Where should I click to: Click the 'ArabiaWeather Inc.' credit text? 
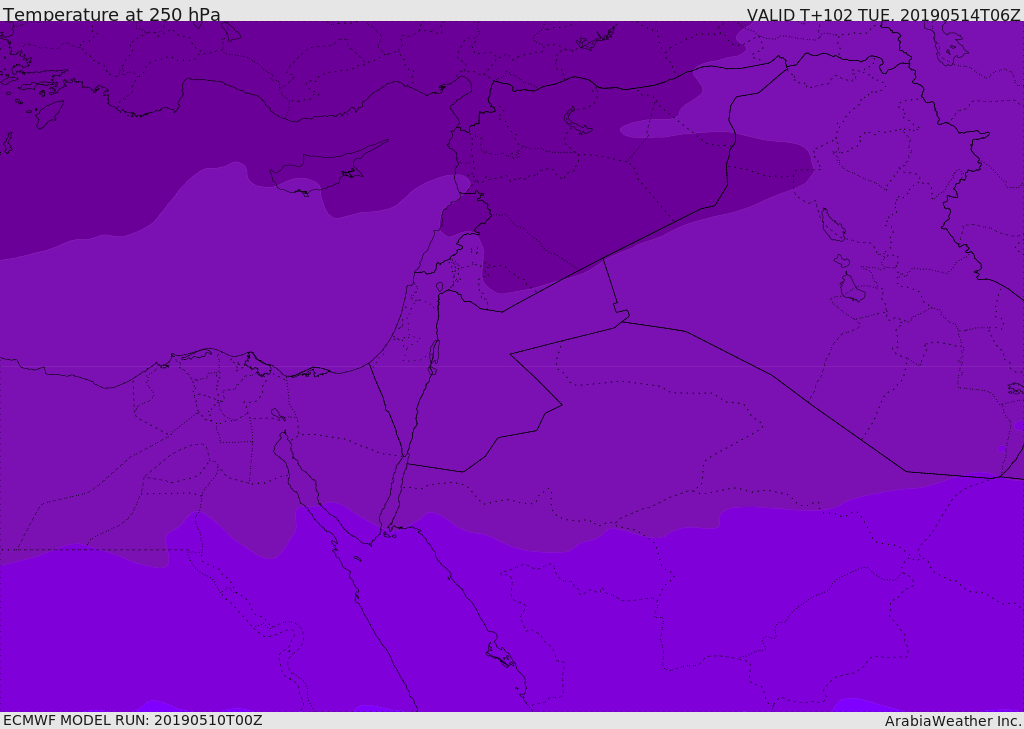tap(953, 721)
